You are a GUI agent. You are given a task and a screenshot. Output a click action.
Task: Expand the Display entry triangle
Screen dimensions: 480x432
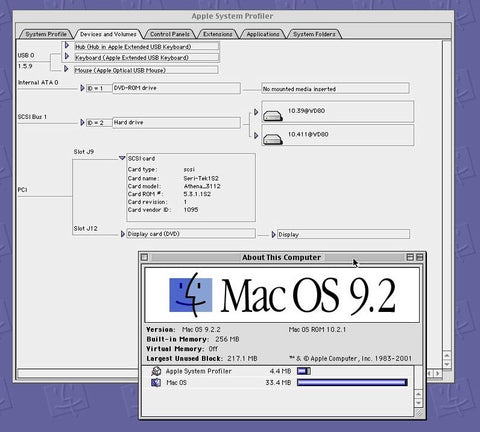click(273, 235)
